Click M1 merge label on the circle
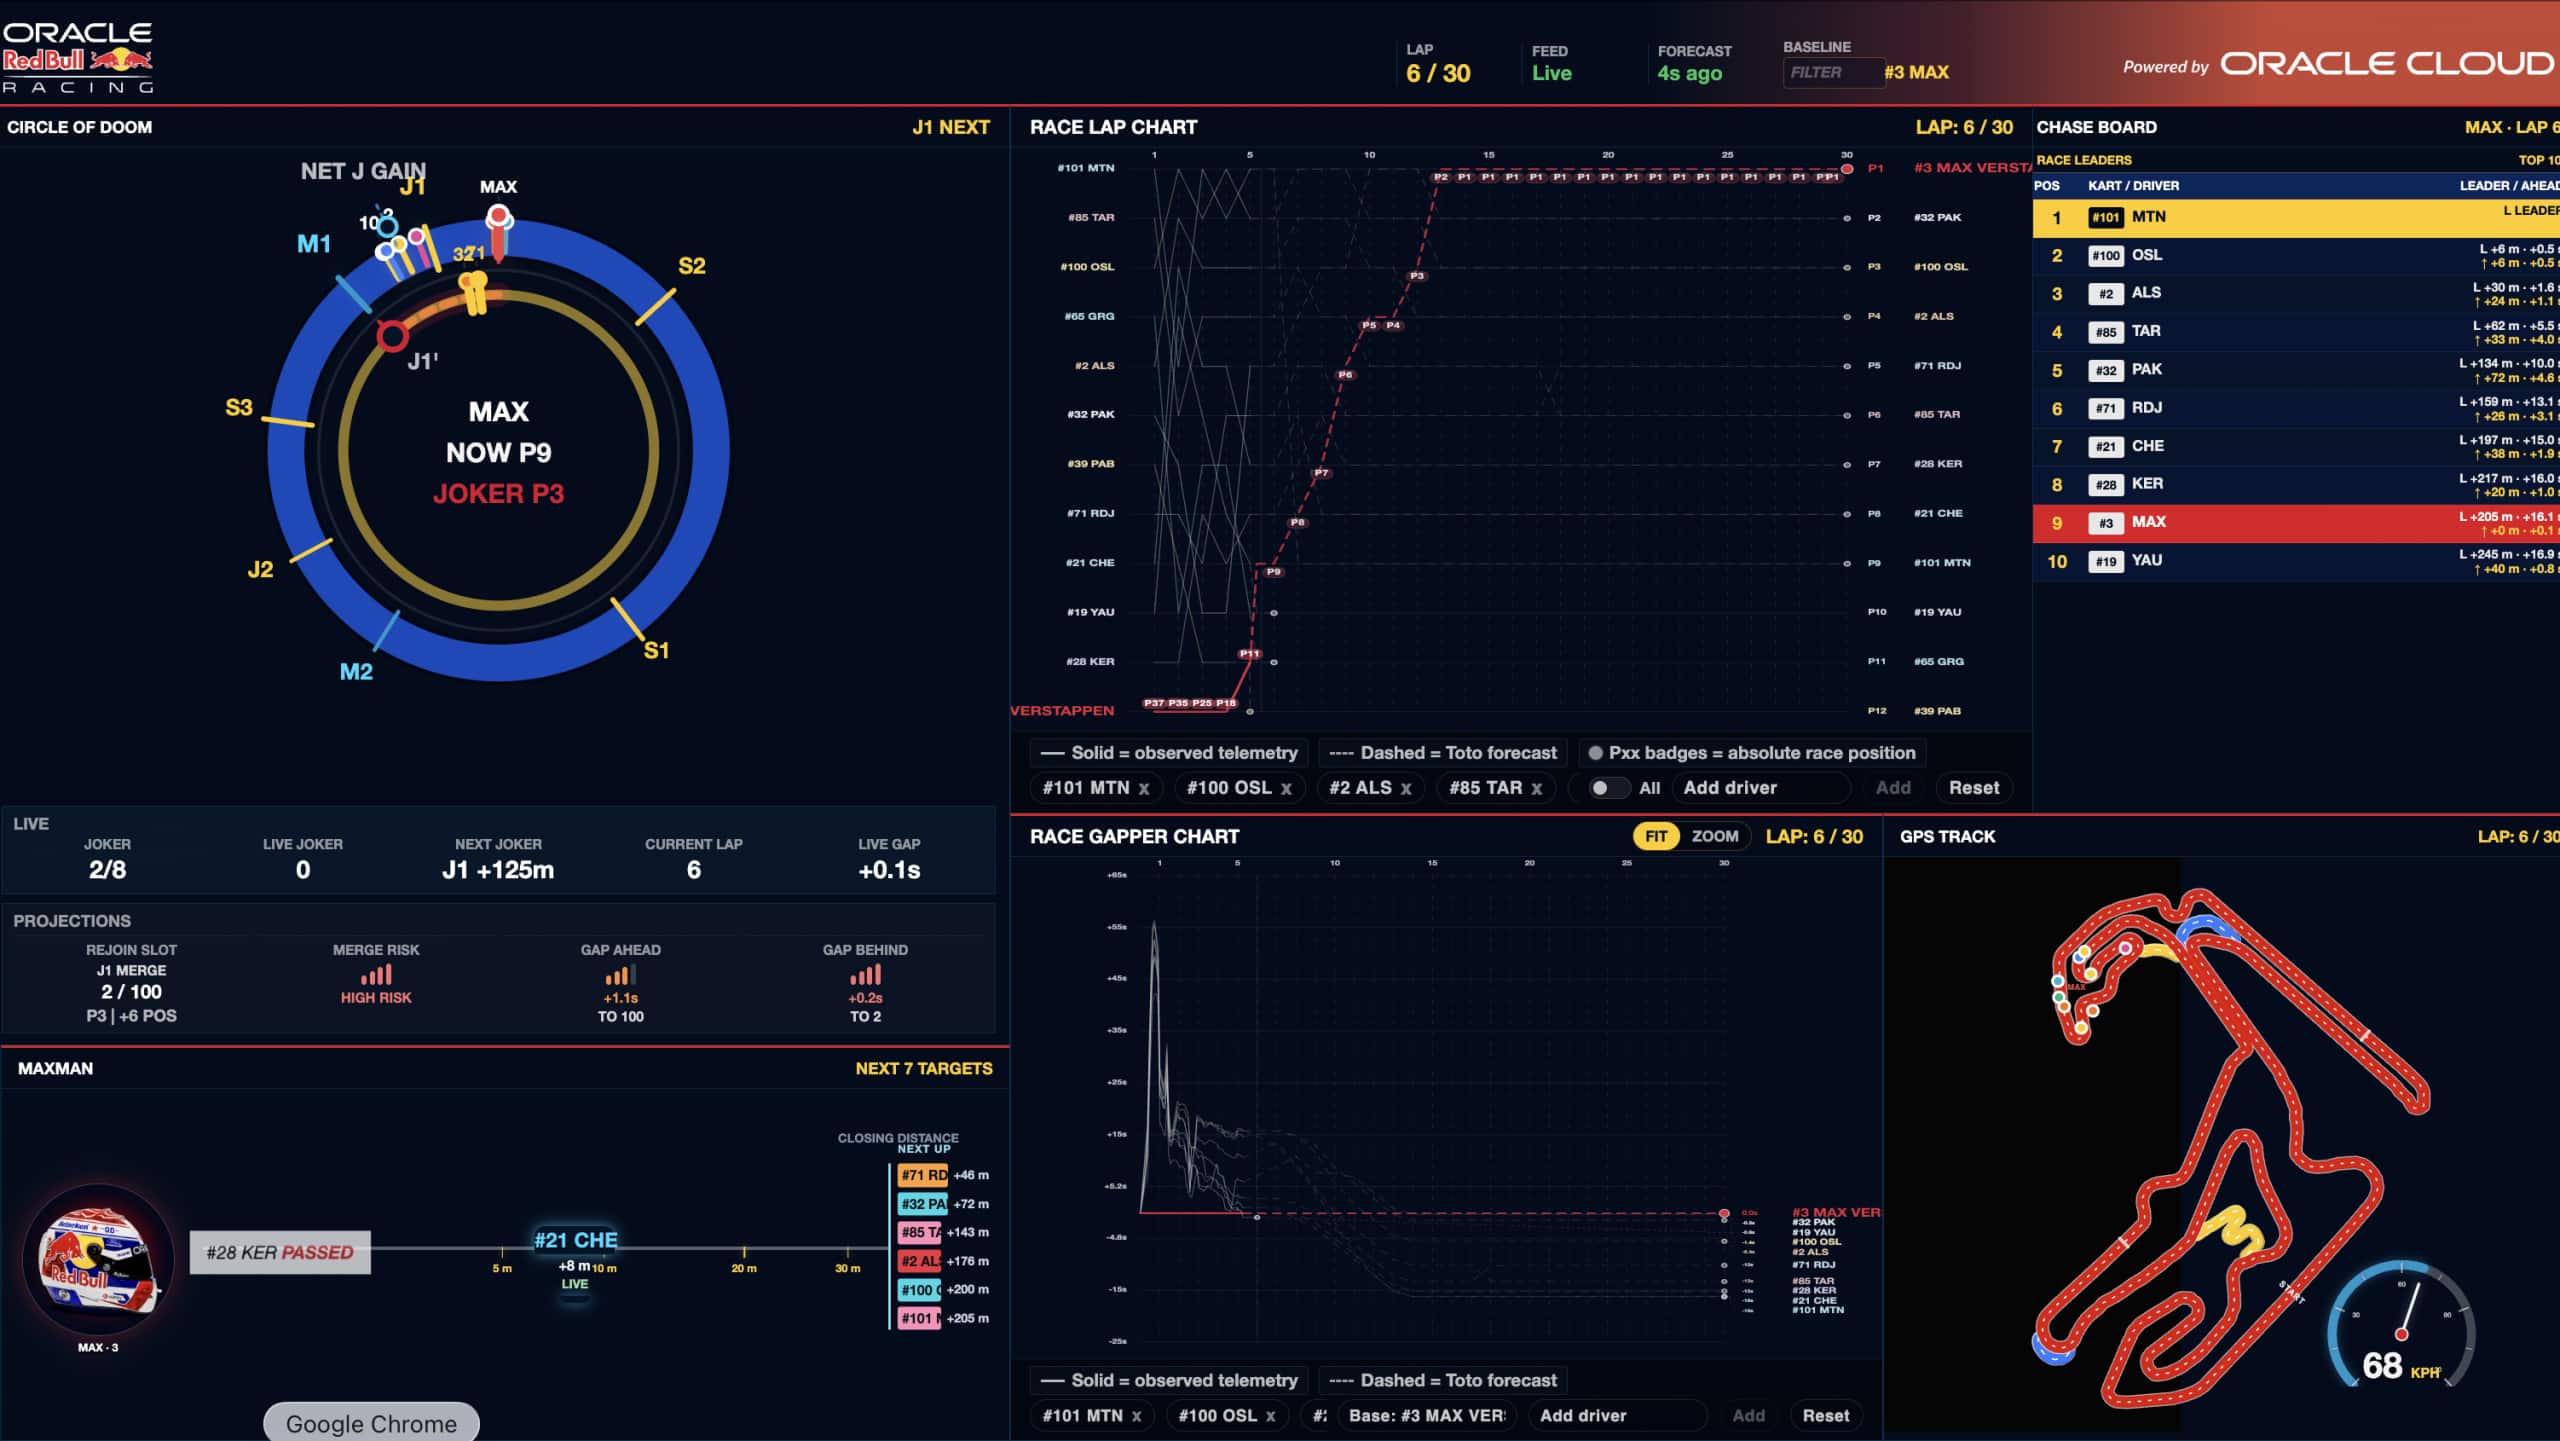2560x1441 pixels. [x=314, y=244]
